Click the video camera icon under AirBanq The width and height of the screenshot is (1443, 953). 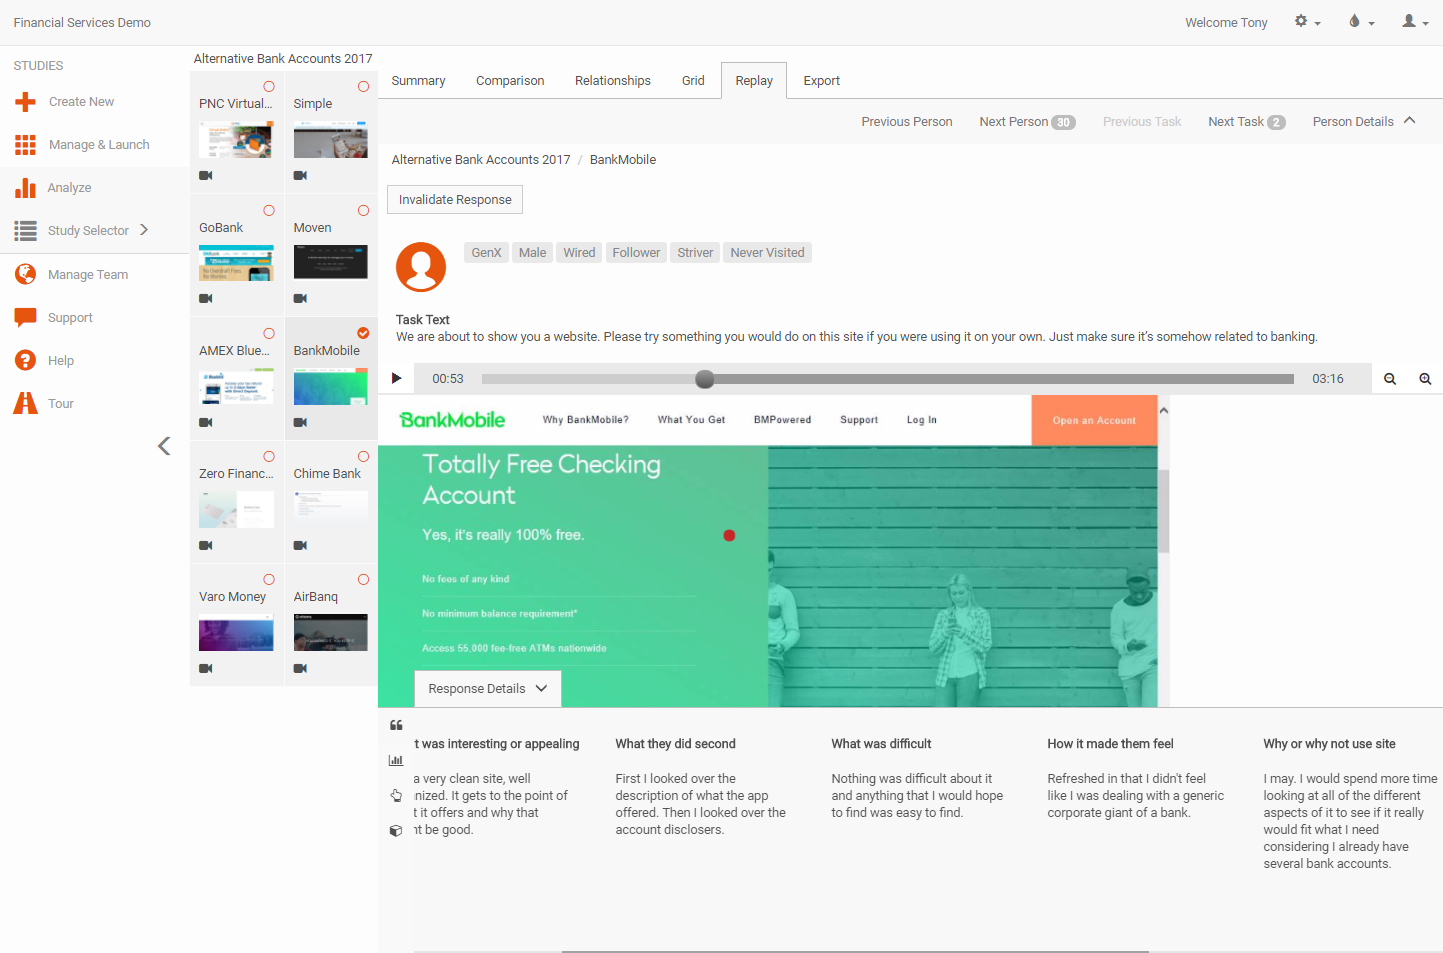point(300,669)
